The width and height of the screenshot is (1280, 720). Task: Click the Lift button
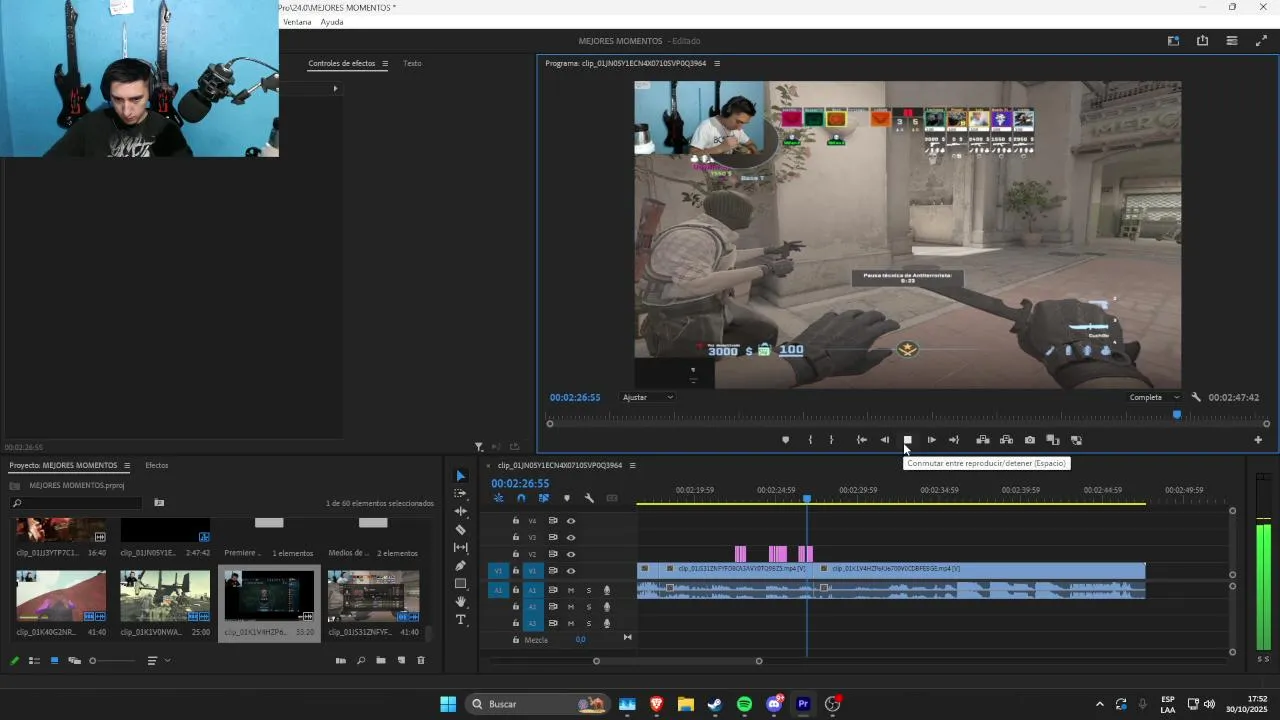tap(983, 440)
